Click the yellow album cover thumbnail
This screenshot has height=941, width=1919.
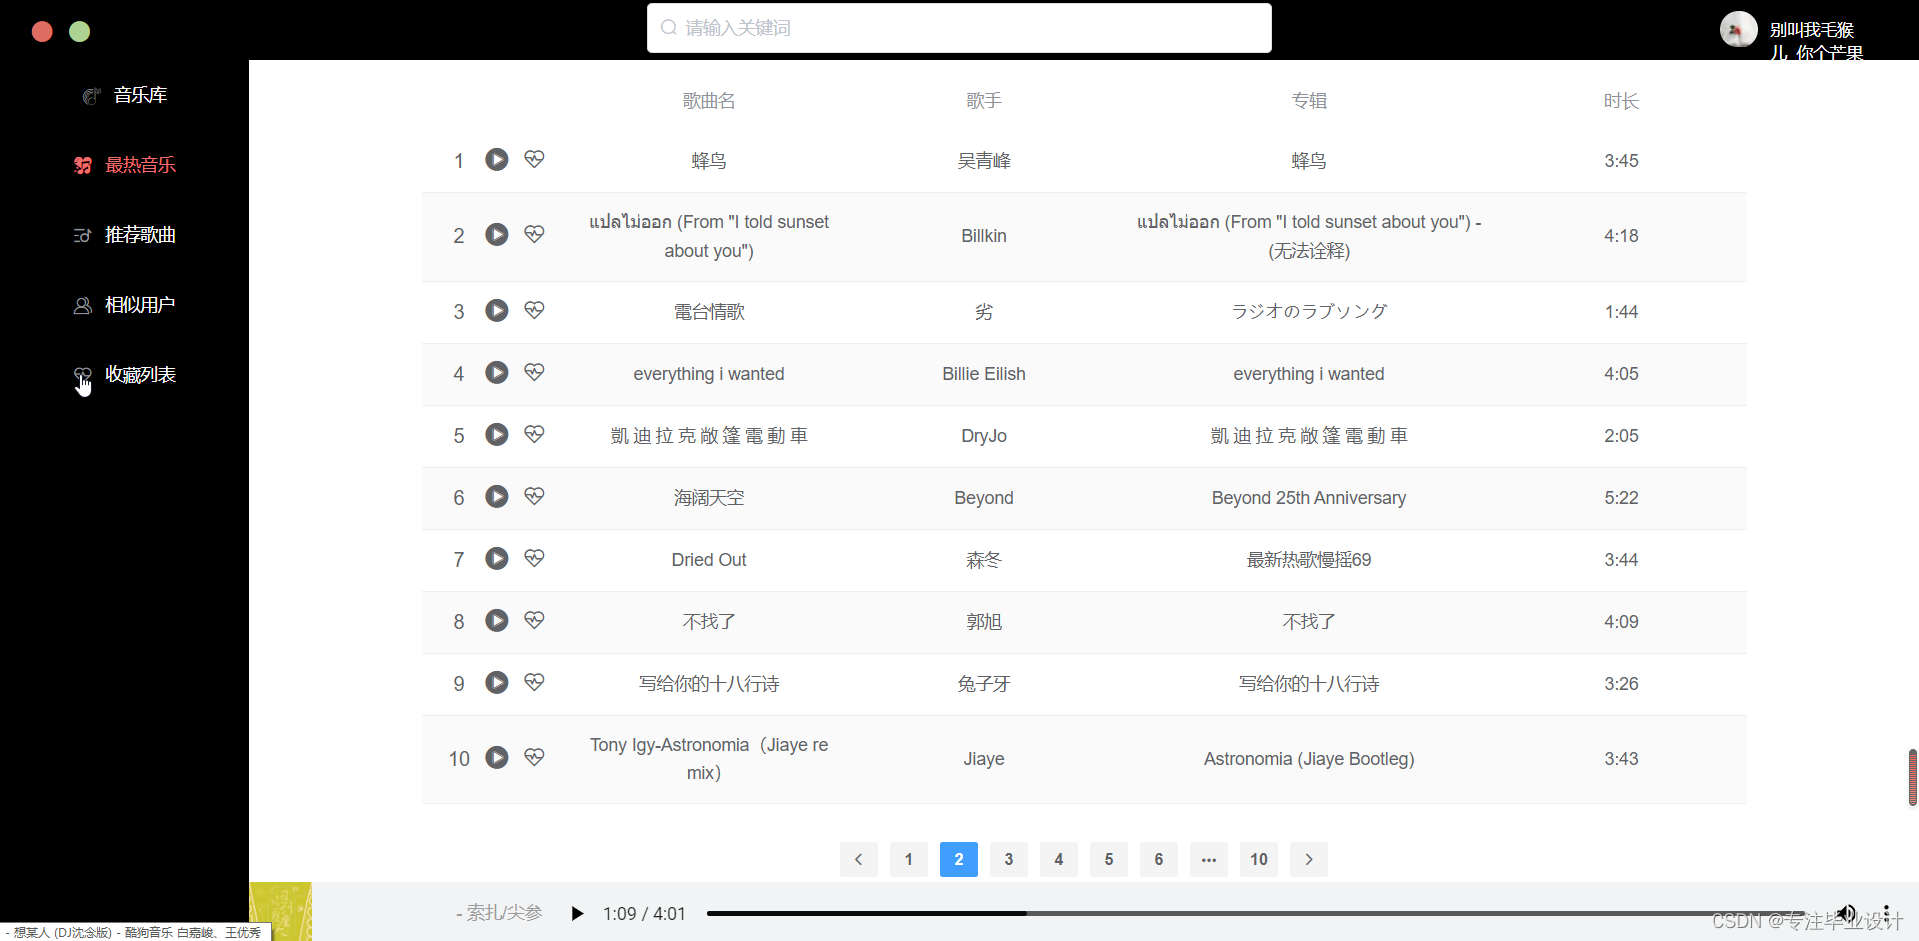280,911
